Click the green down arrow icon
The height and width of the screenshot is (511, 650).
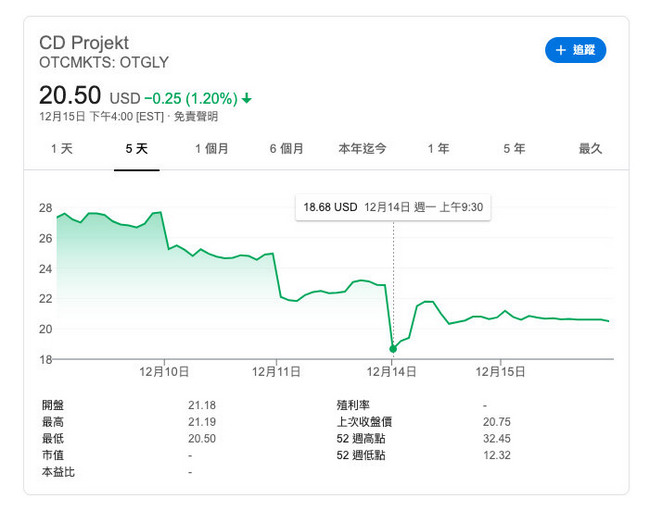pyautogui.click(x=247, y=98)
